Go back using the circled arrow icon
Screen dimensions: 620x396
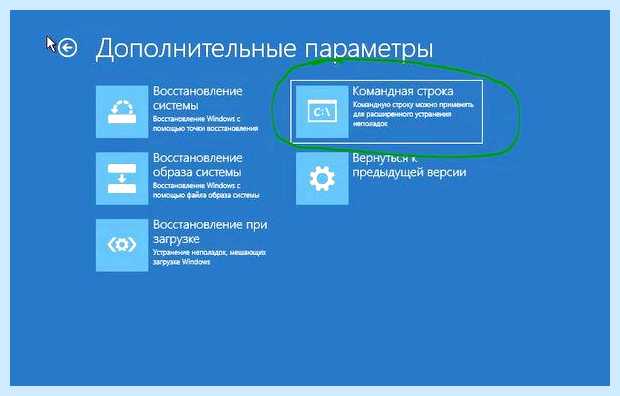pyautogui.click(x=68, y=48)
